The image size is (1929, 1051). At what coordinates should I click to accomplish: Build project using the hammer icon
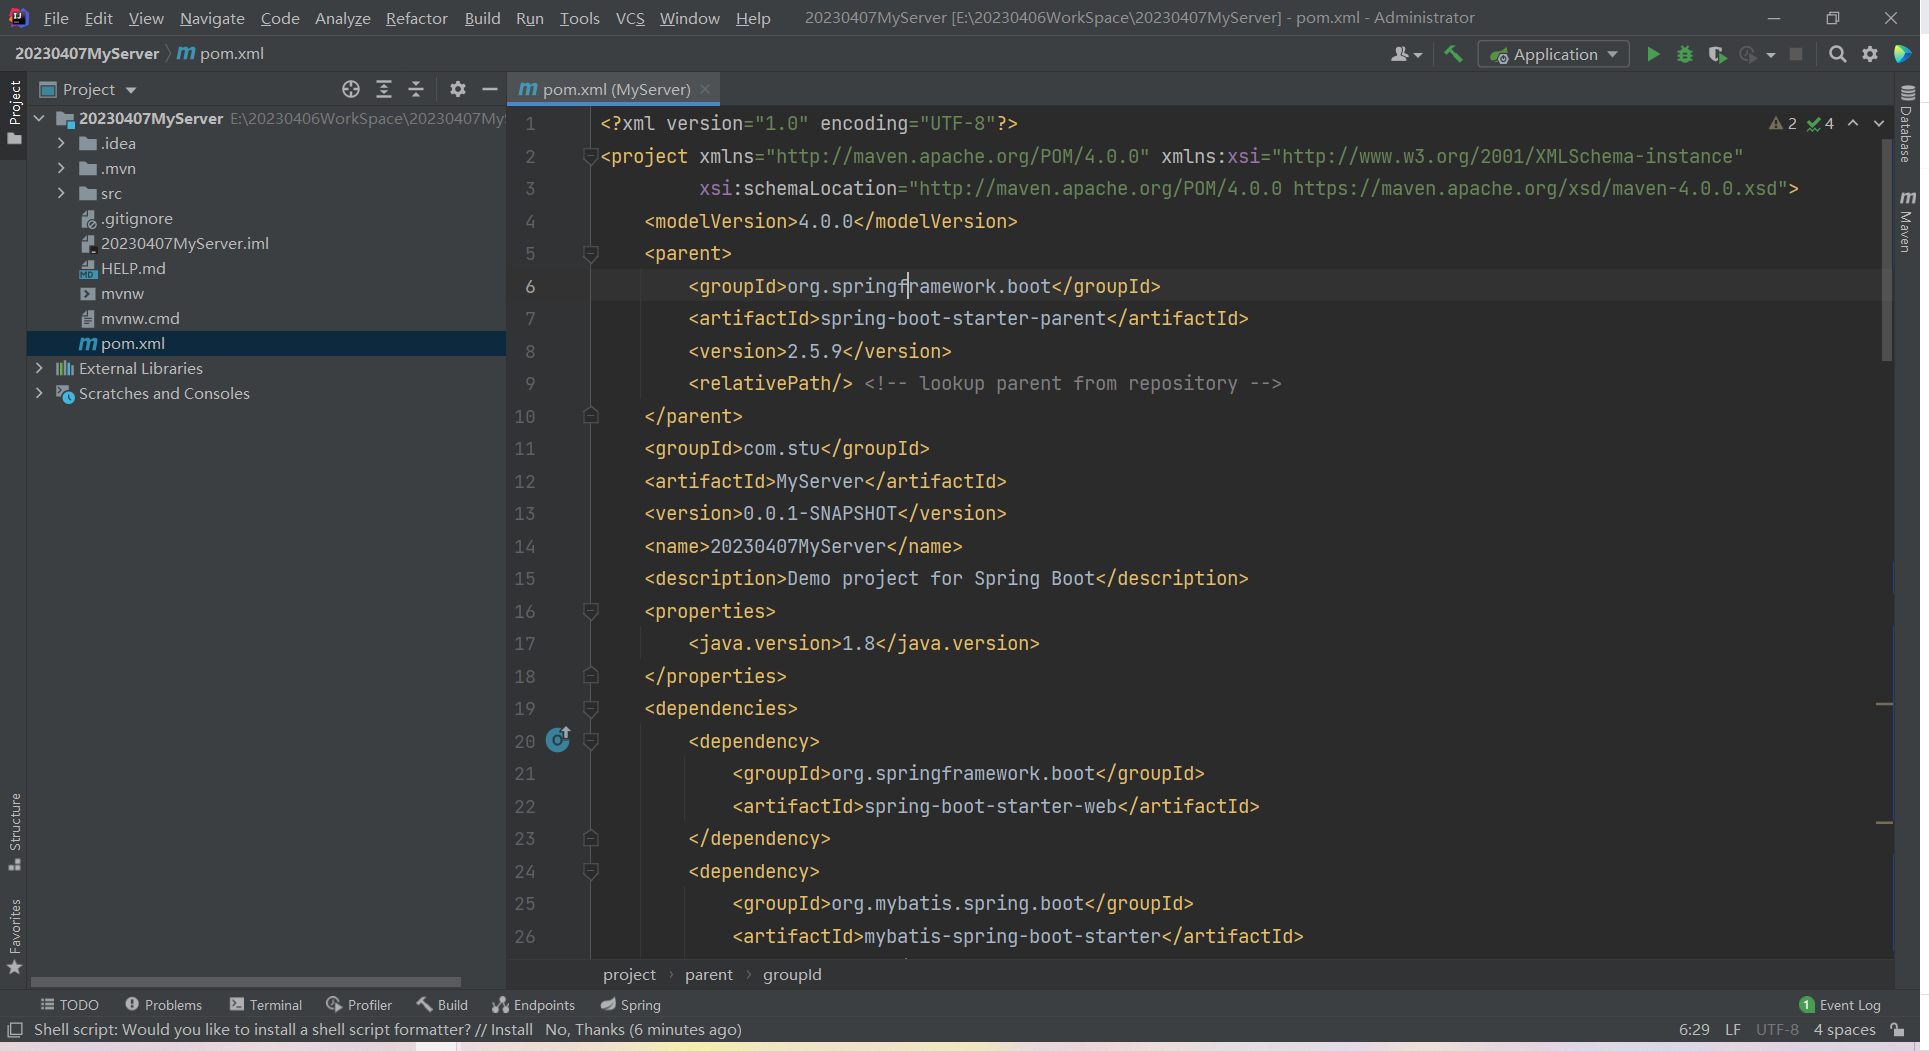tap(1453, 55)
